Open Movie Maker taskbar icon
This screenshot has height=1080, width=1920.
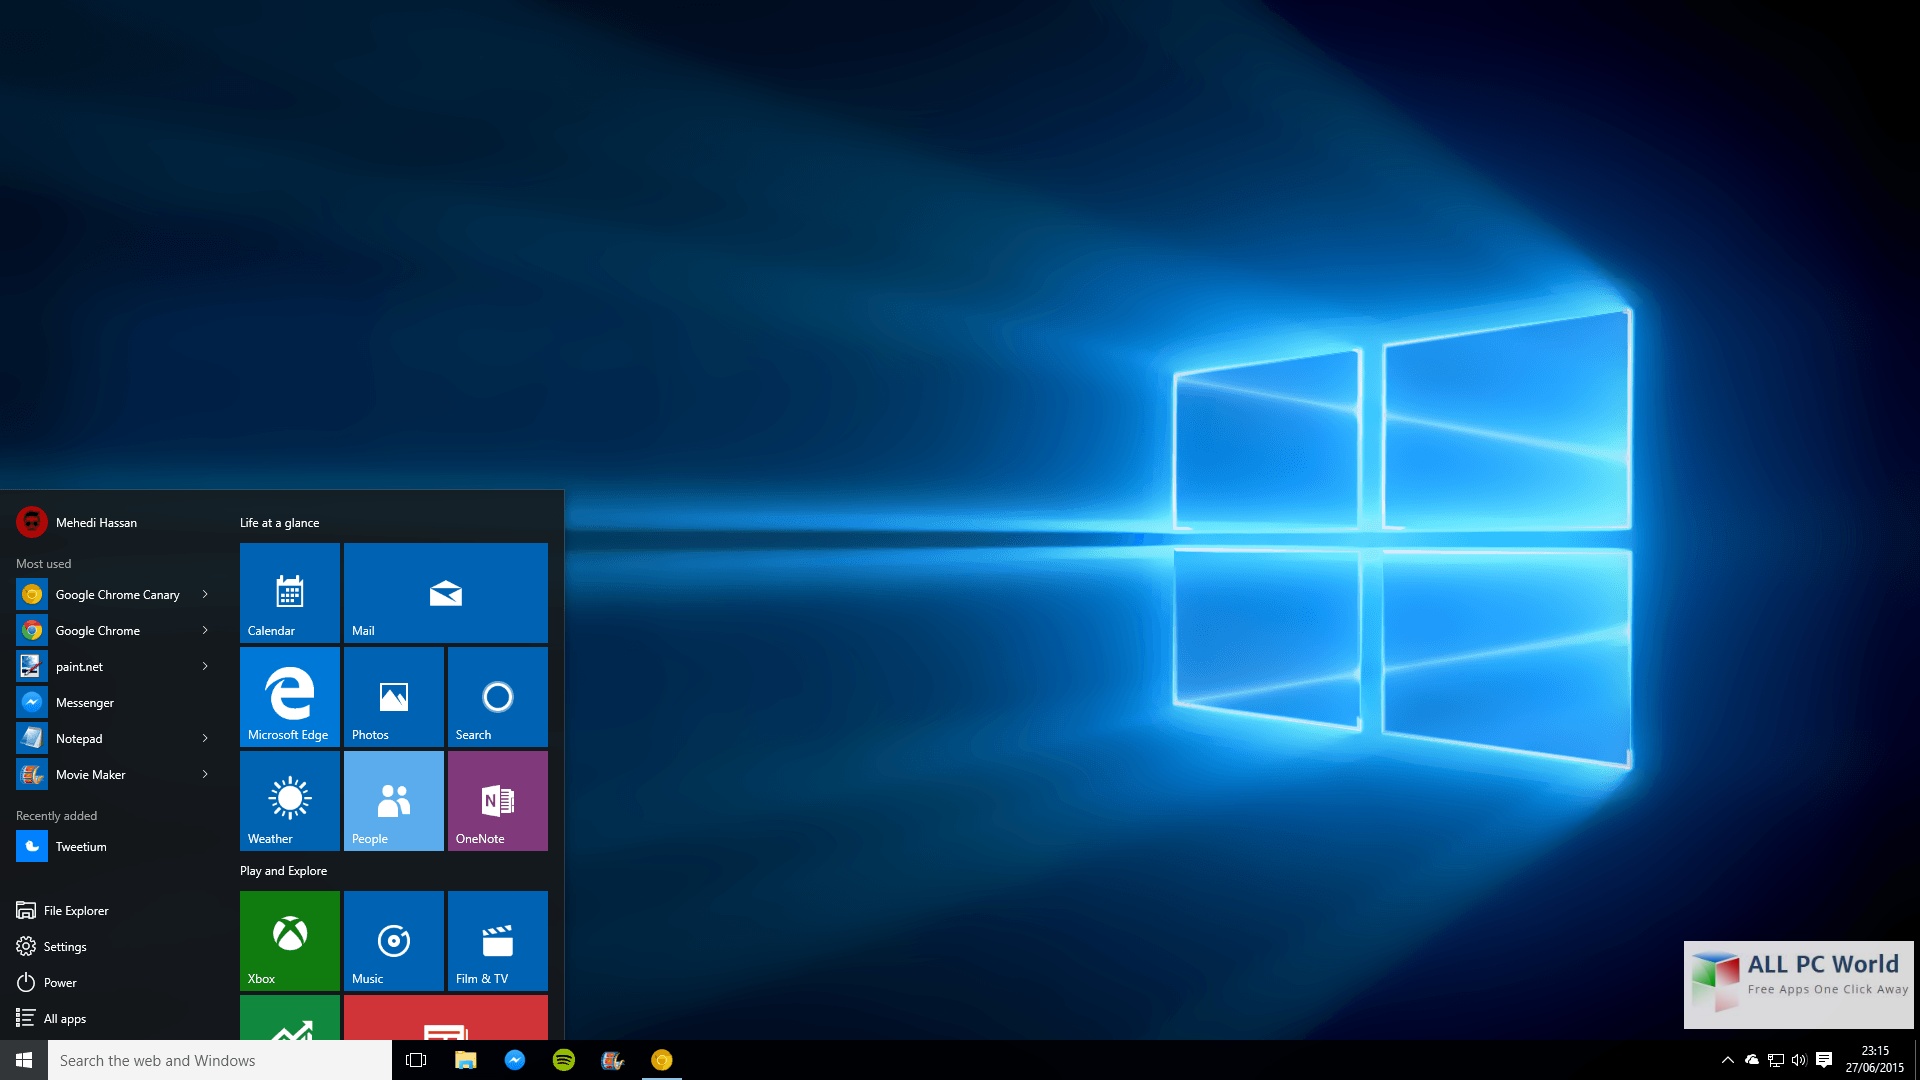612,1060
